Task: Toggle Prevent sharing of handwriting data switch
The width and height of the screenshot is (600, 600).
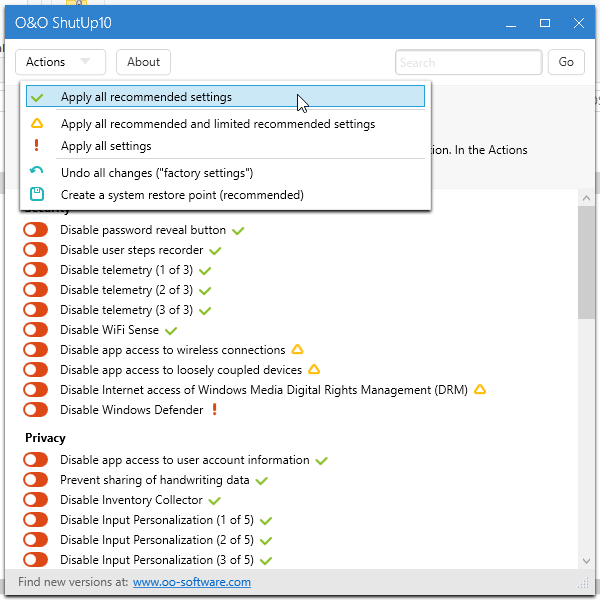Action: pyautogui.click(x=36, y=479)
